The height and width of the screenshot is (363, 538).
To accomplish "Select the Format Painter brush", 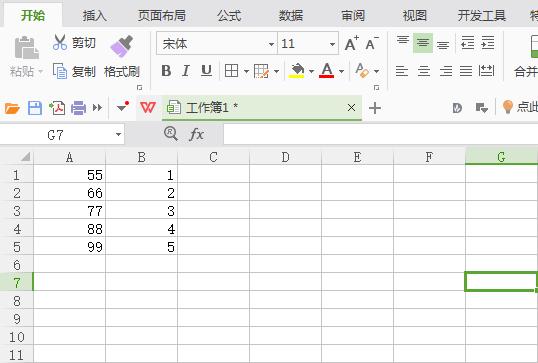I will [x=122, y=46].
